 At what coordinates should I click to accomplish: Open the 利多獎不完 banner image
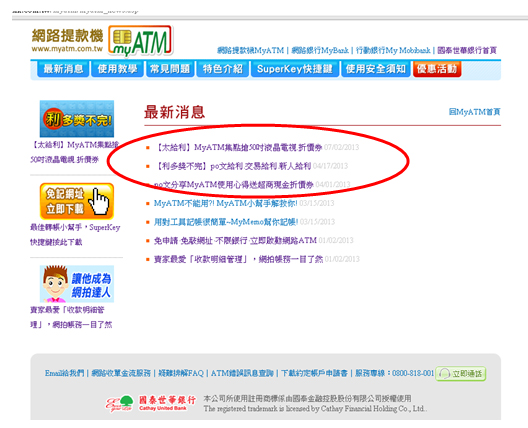(77, 119)
